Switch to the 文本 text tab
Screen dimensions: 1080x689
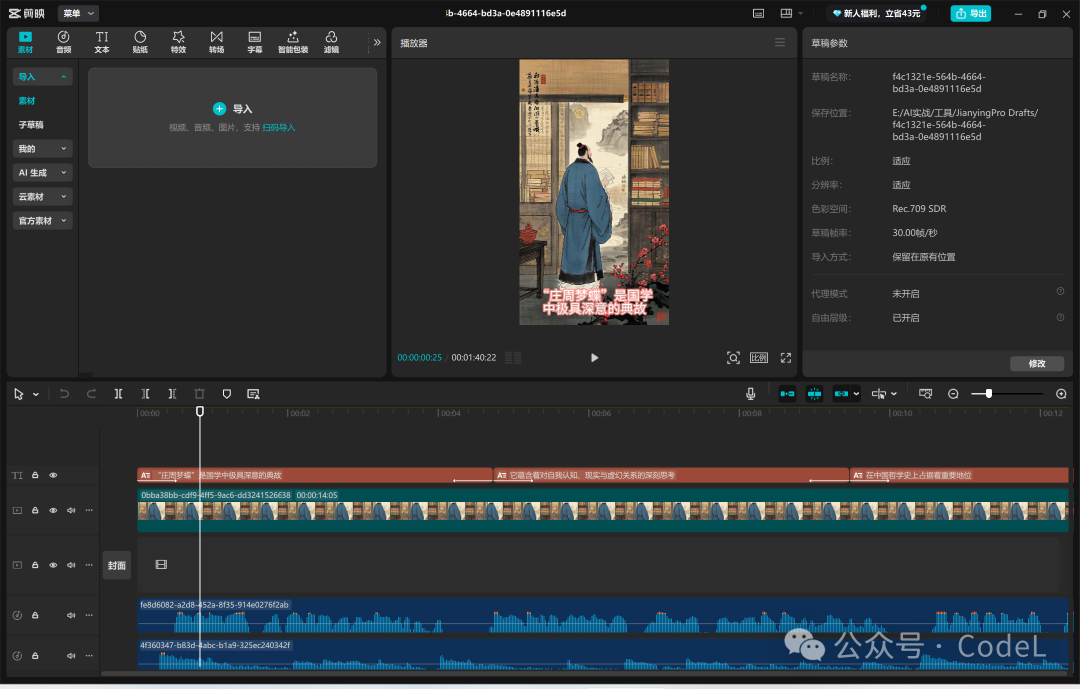point(102,42)
